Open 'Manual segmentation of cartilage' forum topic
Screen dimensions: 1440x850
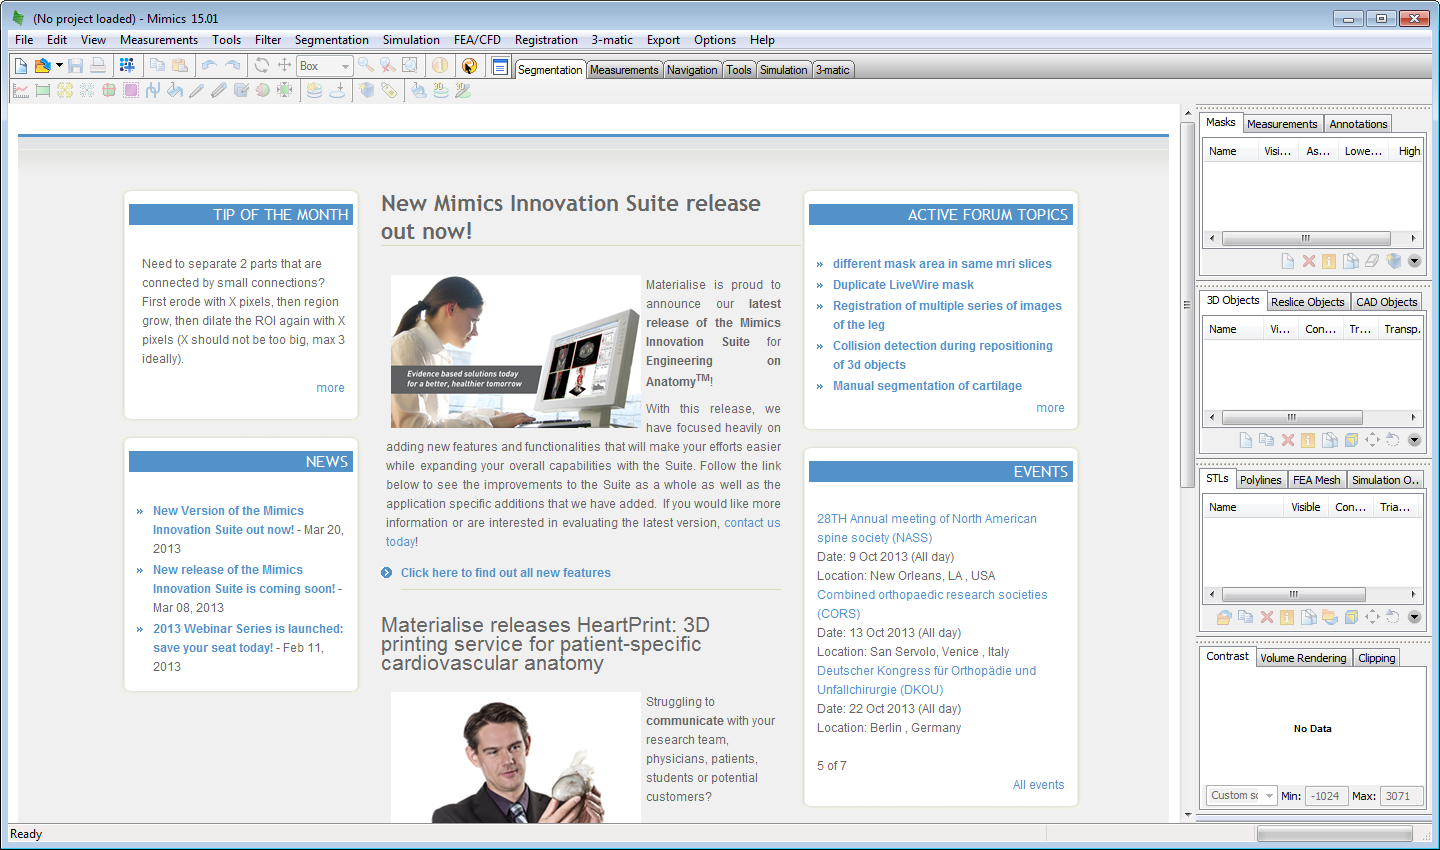point(927,386)
